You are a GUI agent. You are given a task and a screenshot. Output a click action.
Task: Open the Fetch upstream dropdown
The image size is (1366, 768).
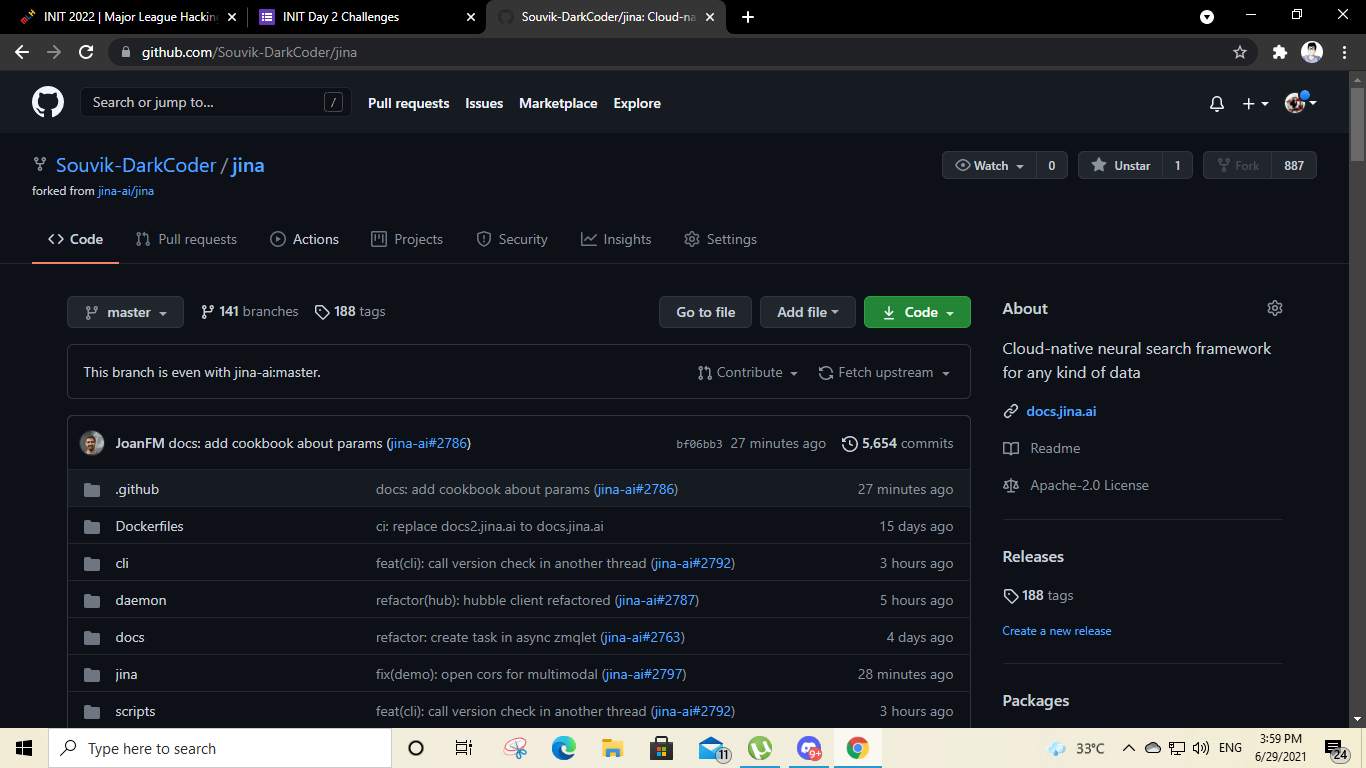884,372
